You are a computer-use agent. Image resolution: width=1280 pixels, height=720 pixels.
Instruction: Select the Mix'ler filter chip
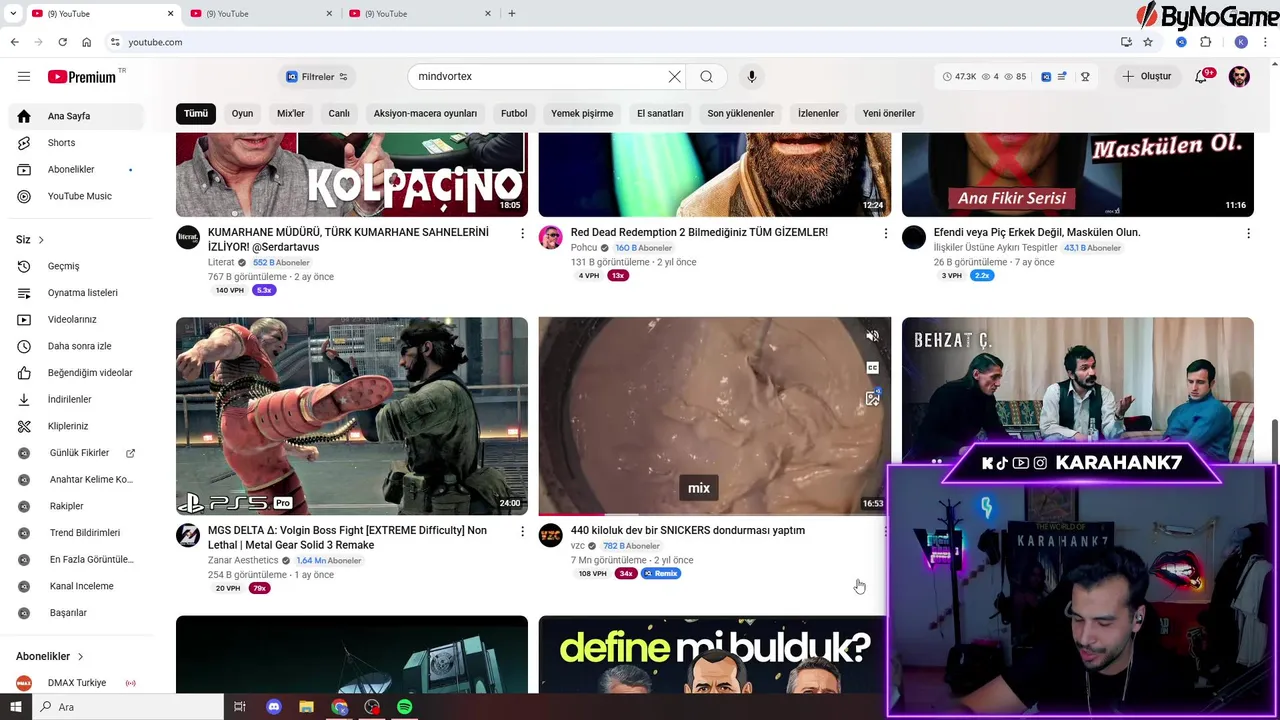tap(291, 113)
